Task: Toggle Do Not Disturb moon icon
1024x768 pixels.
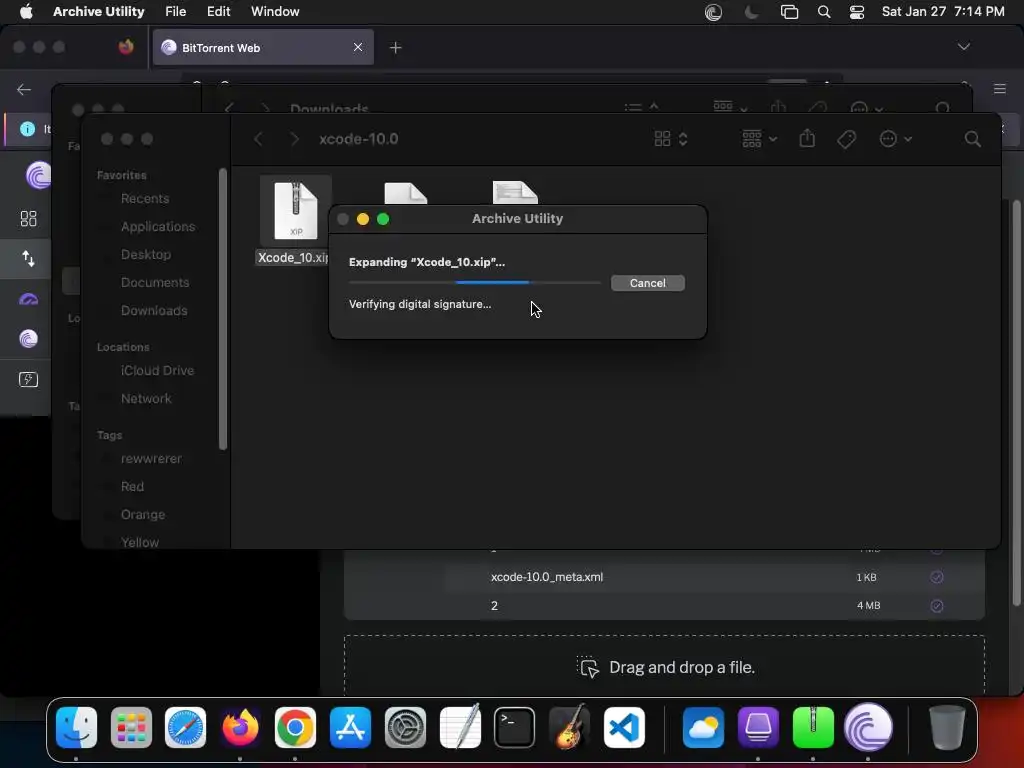Action: [752, 12]
